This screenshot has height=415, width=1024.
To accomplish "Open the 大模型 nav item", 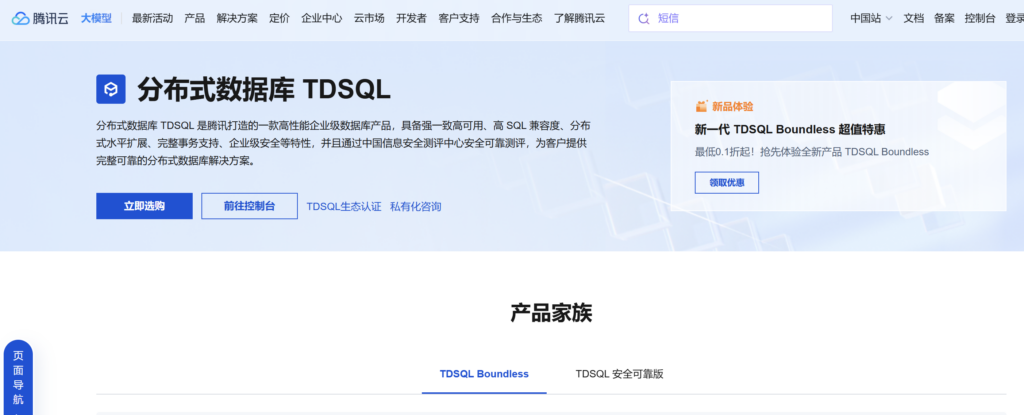I will point(96,18).
